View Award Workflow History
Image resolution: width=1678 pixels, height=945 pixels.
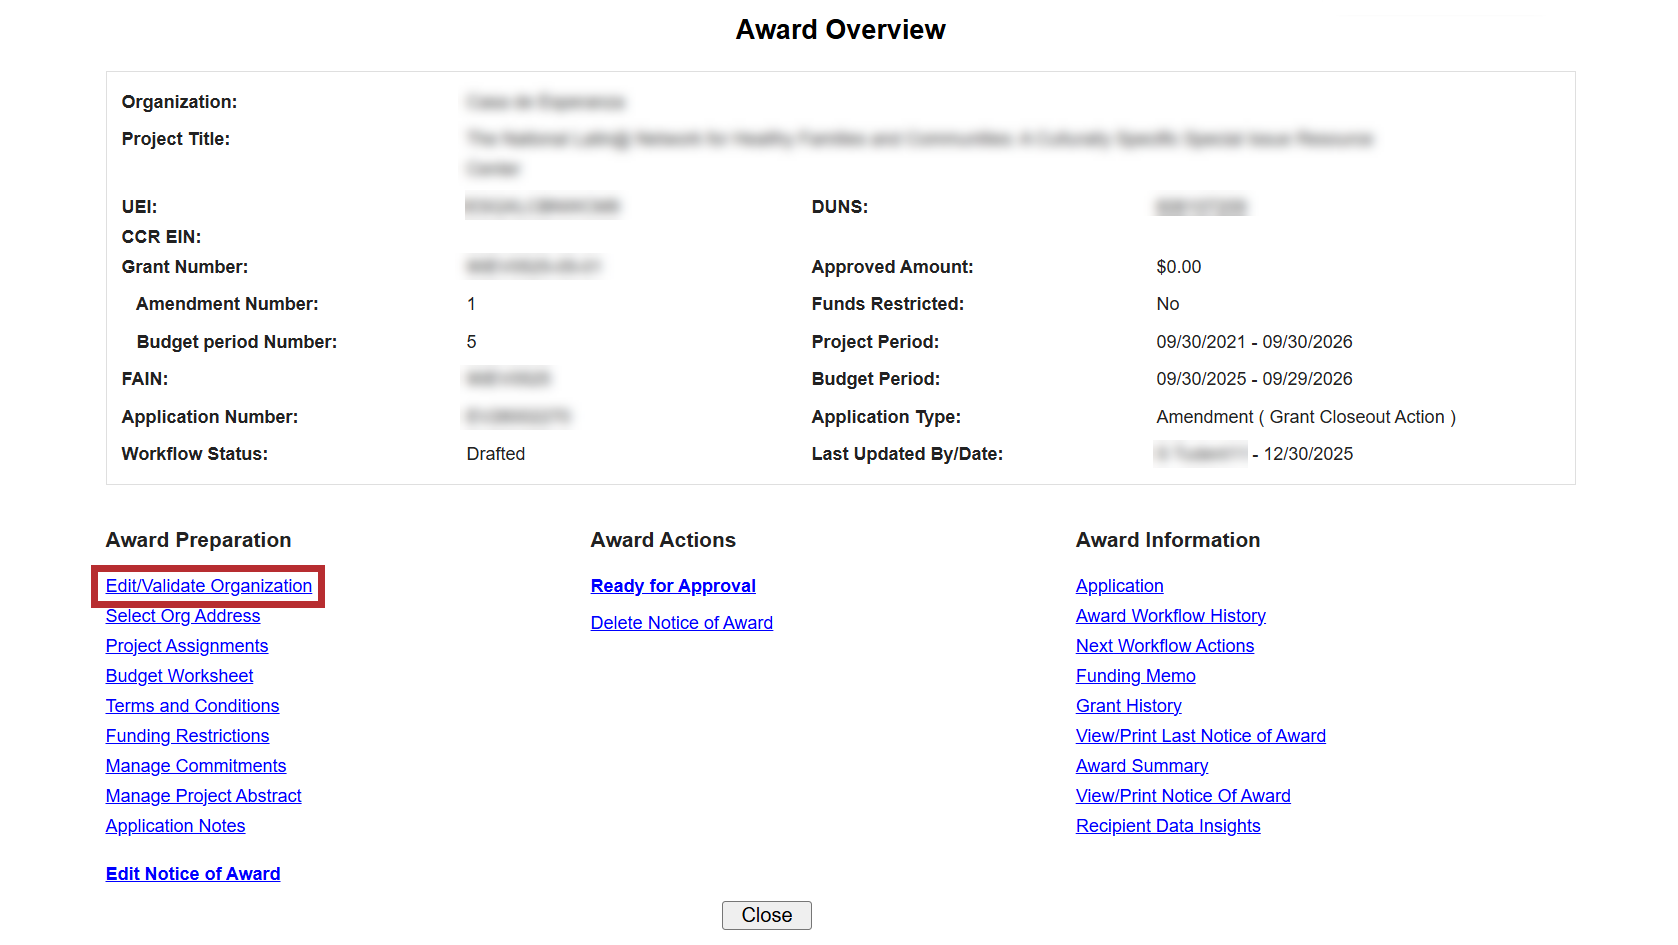click(x=1170, y=616)
